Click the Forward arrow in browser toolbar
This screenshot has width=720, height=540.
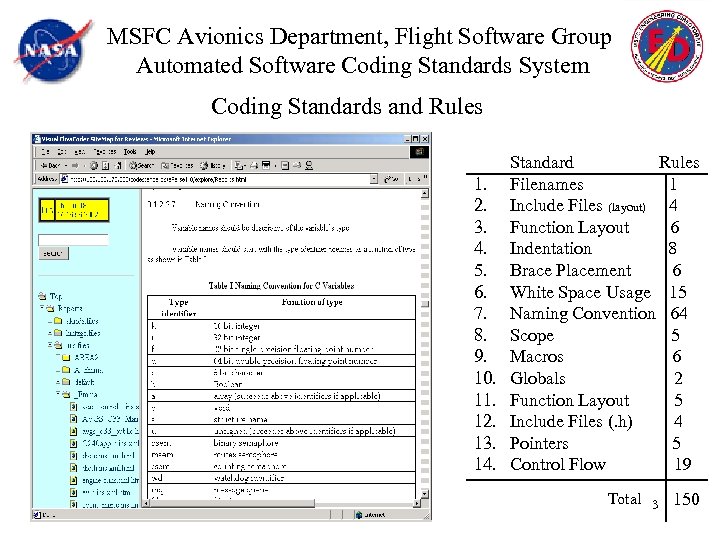click(76, 165)
